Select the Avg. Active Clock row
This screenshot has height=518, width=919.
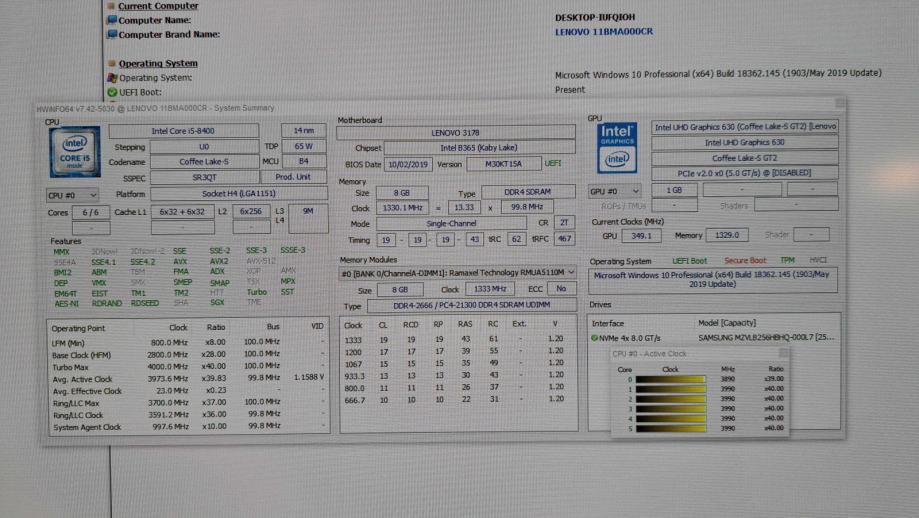tap(188, 379)
